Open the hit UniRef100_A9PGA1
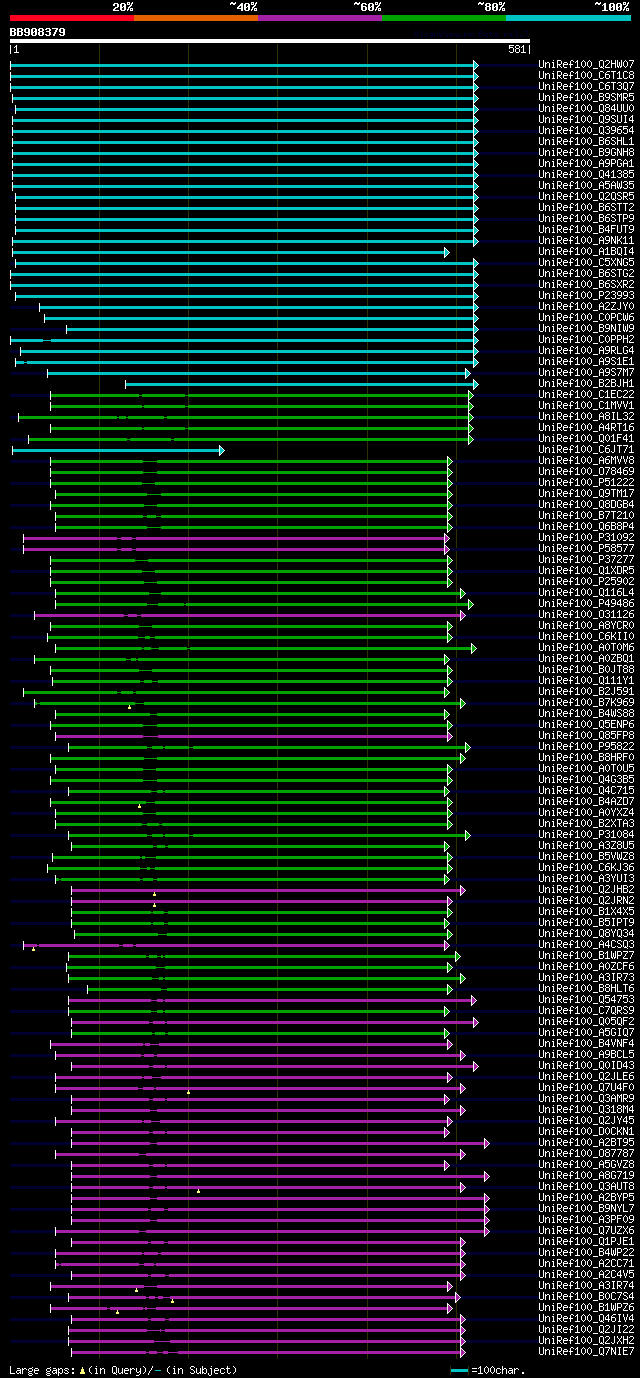640x1378 pixels. (x=586, y=164)
